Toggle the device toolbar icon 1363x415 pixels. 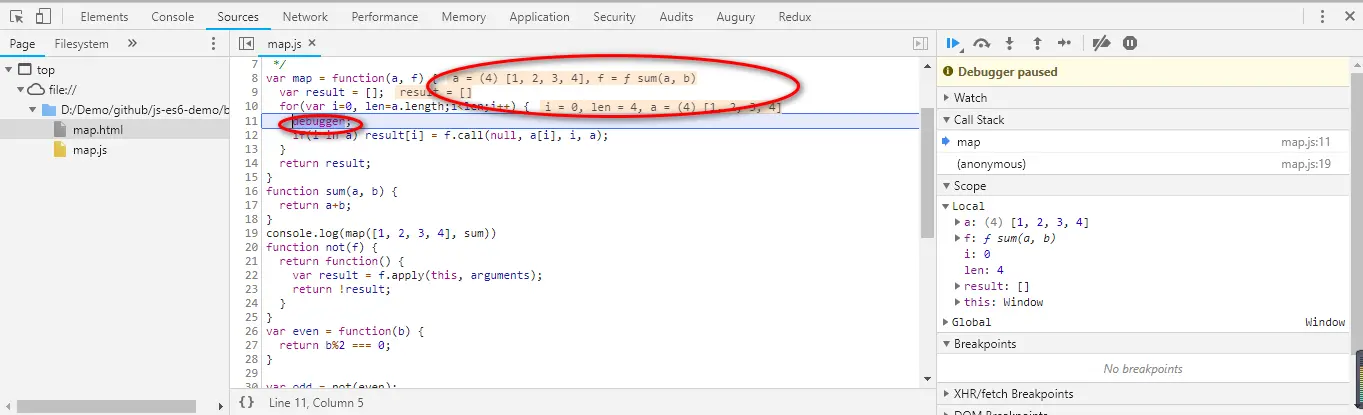(43, 17)
